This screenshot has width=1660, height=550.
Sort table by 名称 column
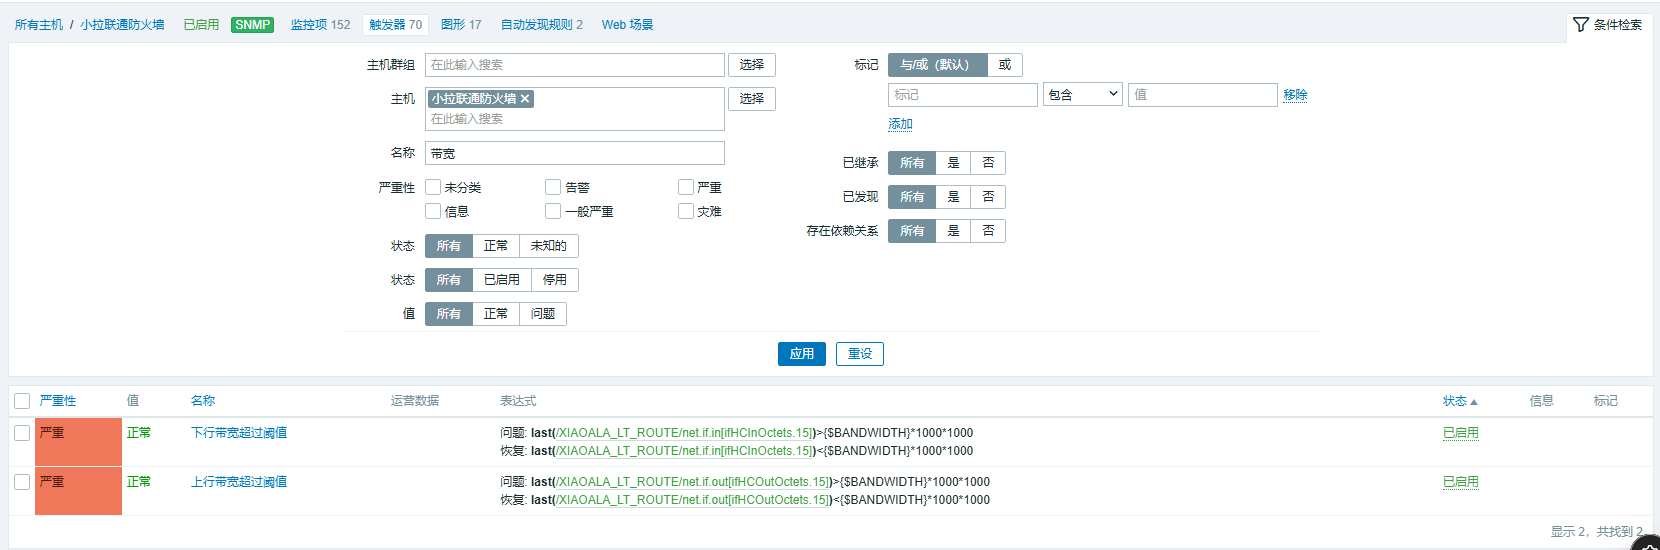tap(203, 401)
